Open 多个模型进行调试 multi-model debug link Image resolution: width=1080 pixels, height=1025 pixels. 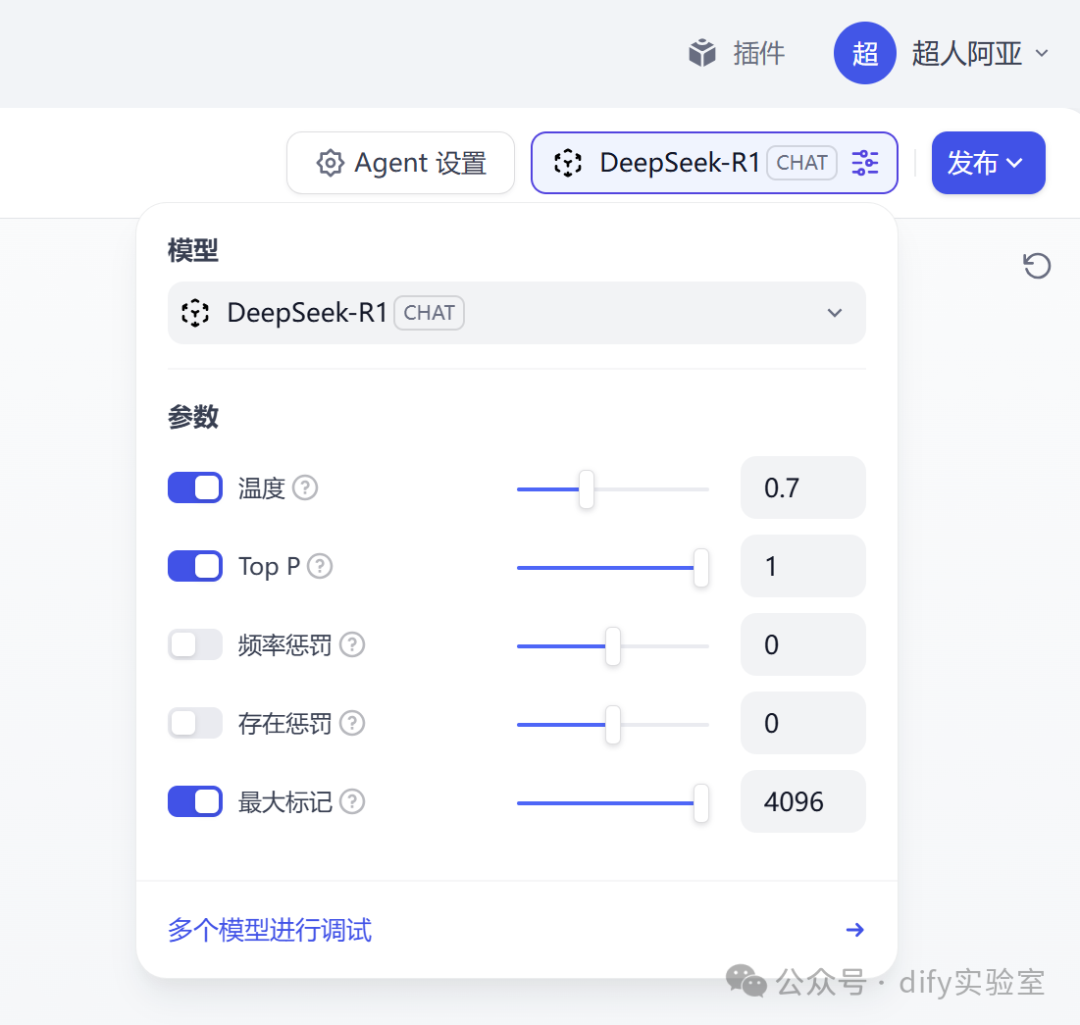(x=270, y=930)
